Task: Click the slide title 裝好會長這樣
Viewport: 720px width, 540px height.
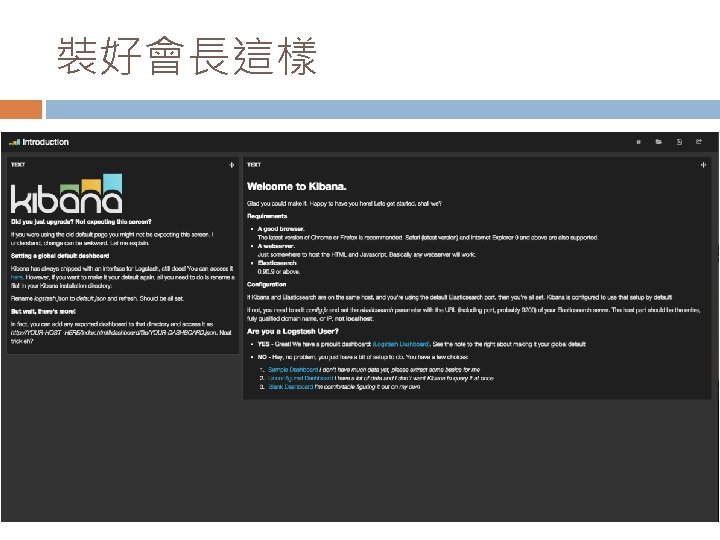Action: 187,56
